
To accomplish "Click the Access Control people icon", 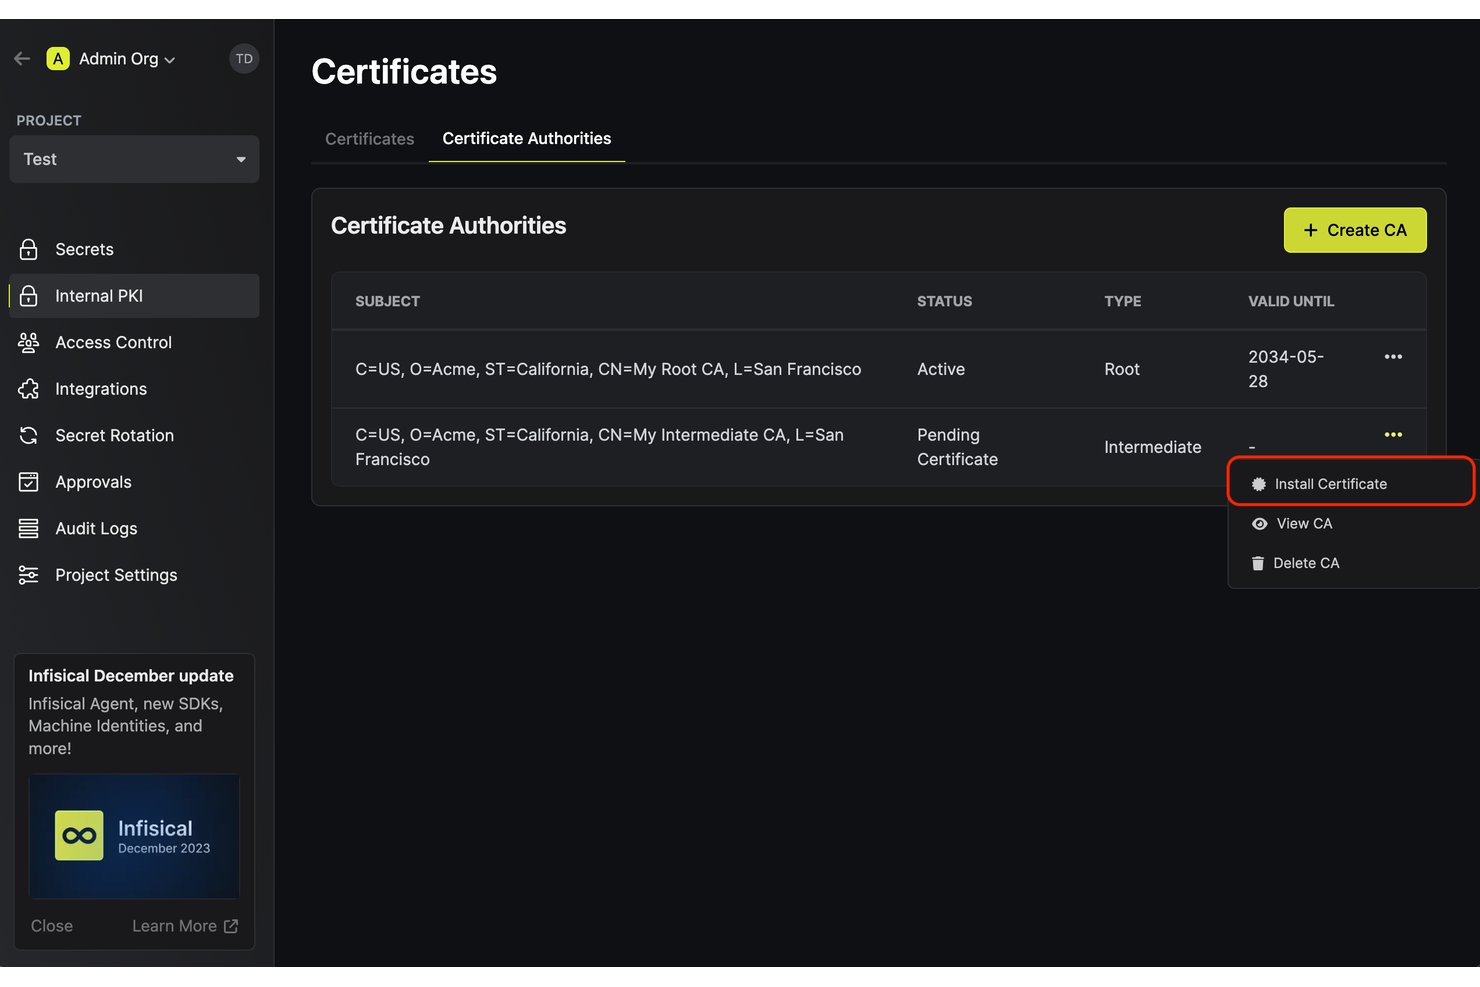I will coord(29,342).
